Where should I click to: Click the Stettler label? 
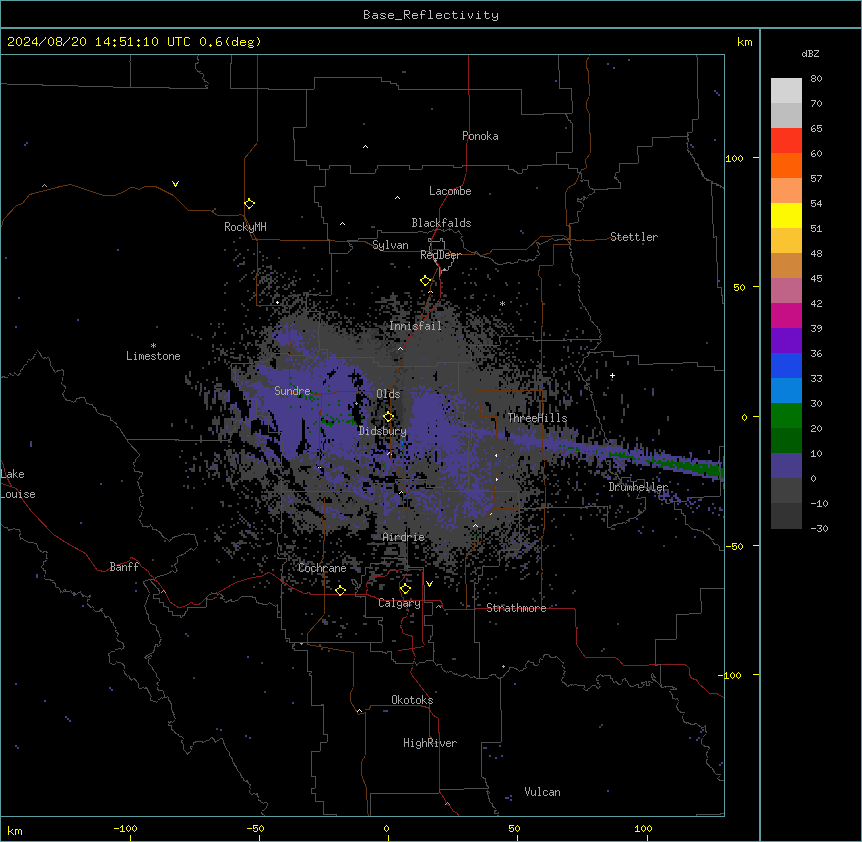pos(634,237)
